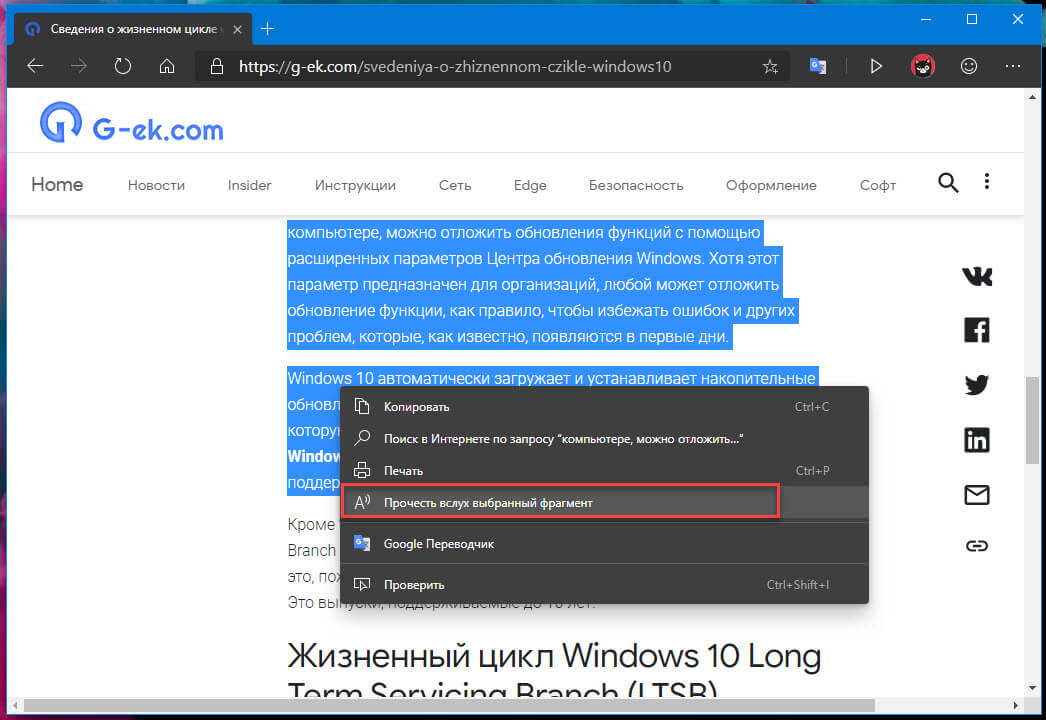Click the 'Сведения о жизненном цикле' browser tab
1046x720 pixels.
133,29
